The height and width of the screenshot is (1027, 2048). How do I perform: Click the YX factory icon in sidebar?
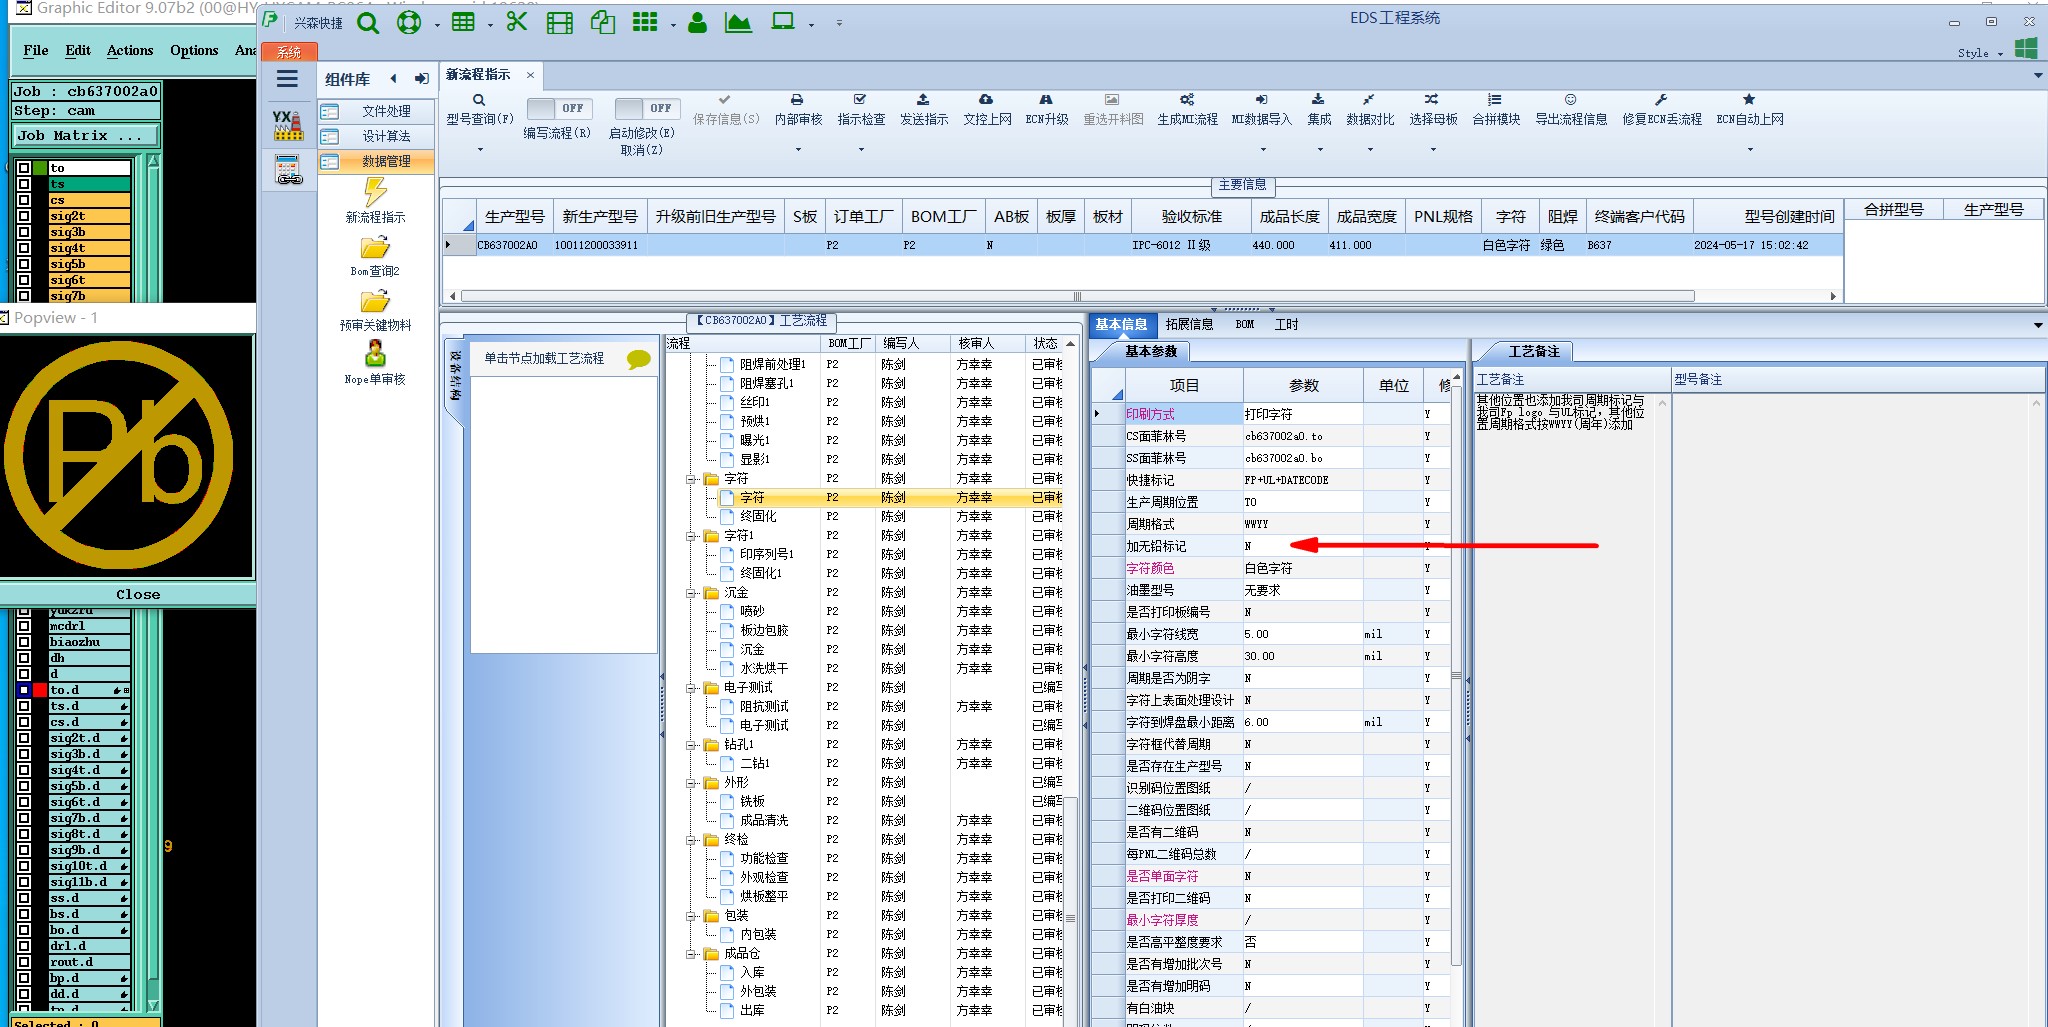click(x=288, y=125)
